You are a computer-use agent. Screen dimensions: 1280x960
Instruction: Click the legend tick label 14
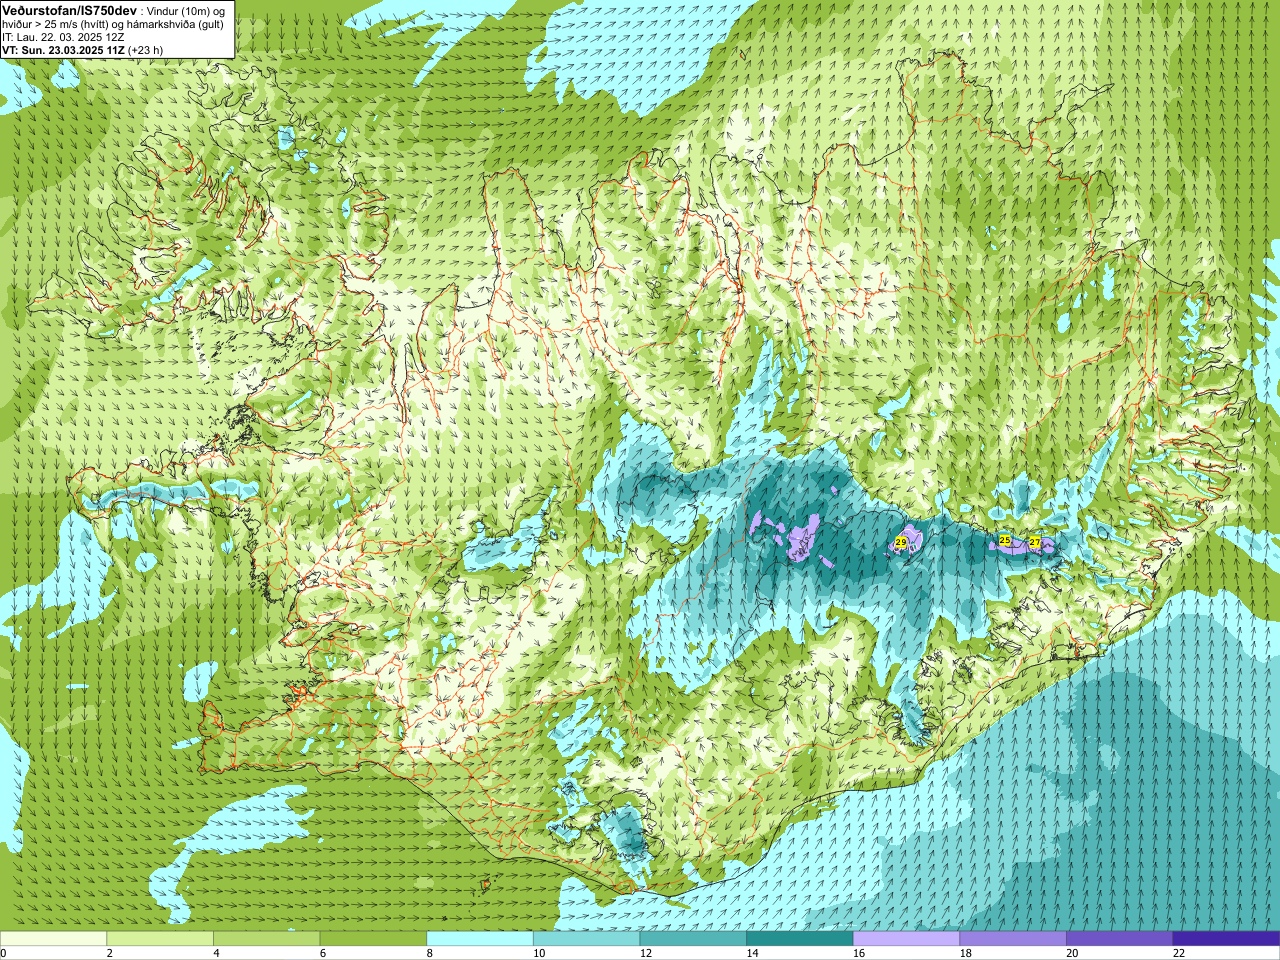pos(753,953)
